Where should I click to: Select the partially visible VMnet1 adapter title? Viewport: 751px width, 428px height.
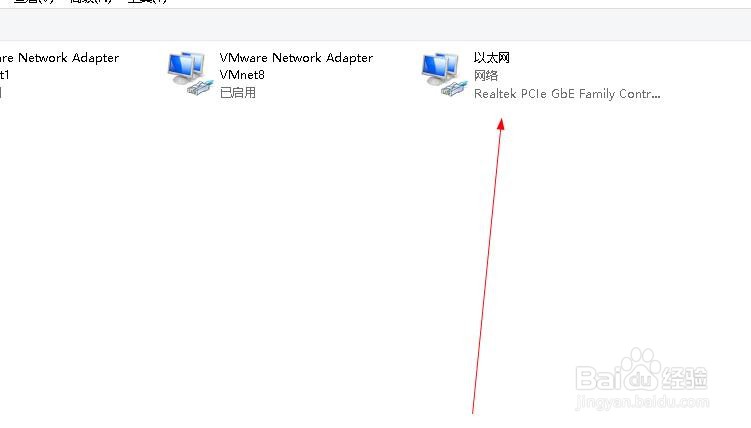click(59, 58)
